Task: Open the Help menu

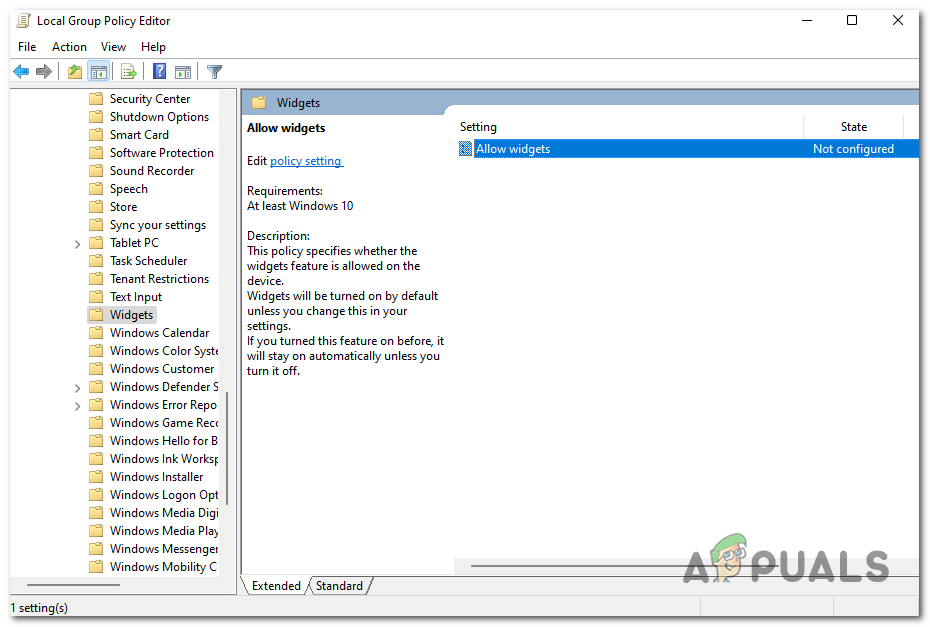Action: 153,47
